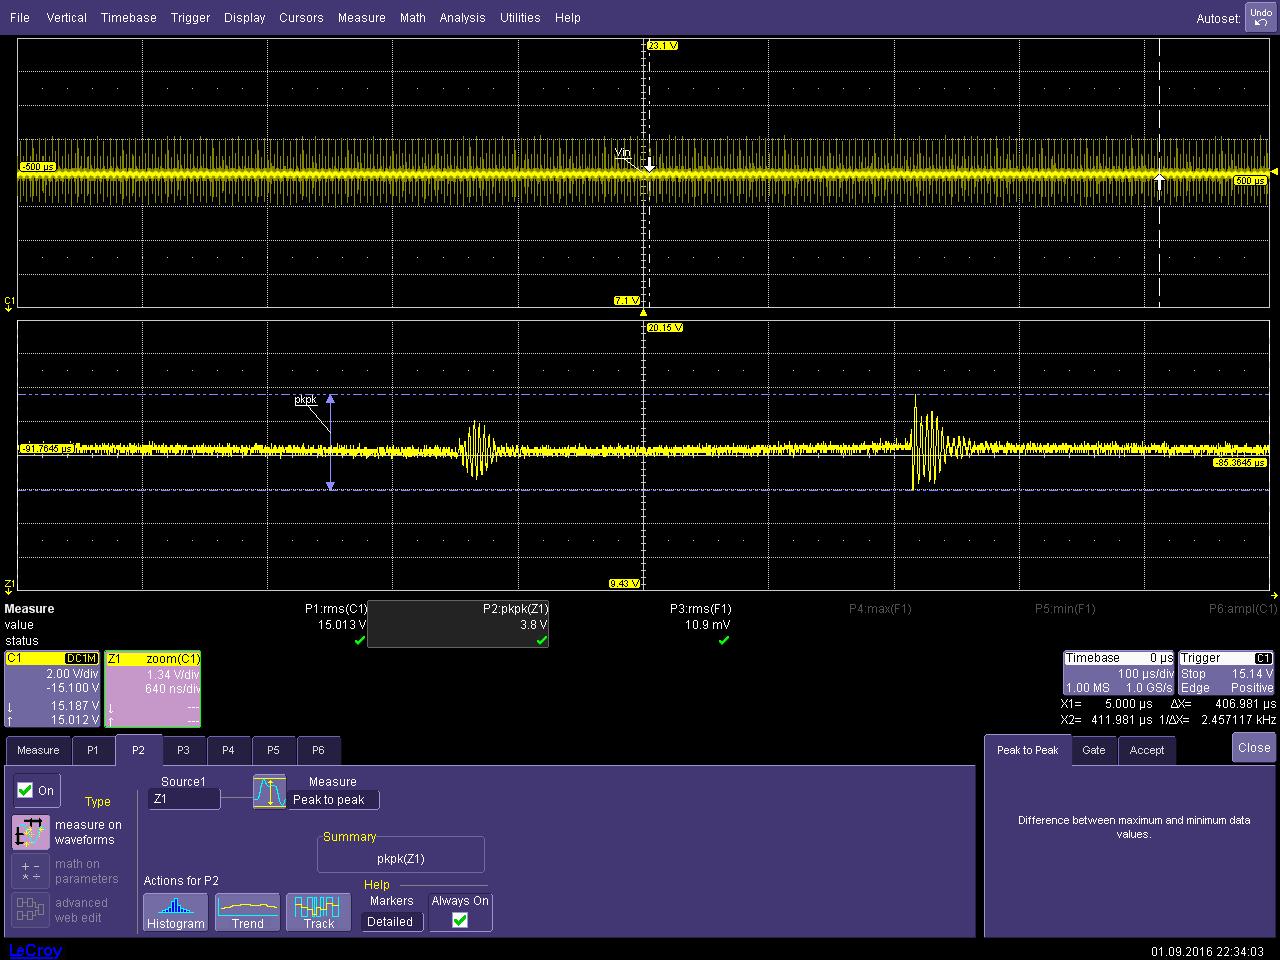Select the measure on waveforms type icon
The image size is (1280, 960).
31,832
